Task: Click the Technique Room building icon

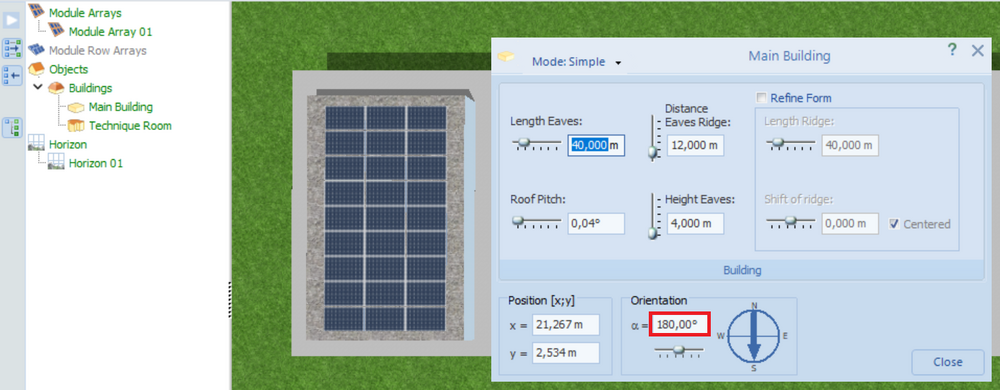Action: coord(77,126)
